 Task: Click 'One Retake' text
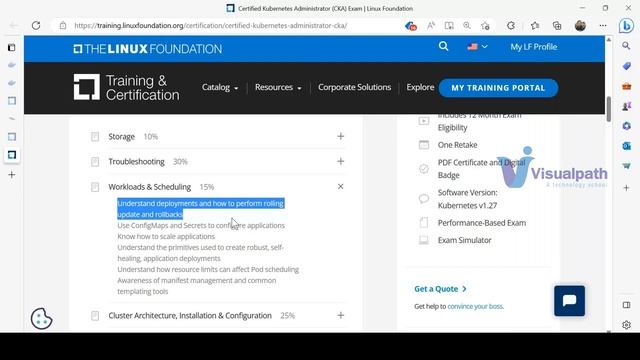tap(457, 145)
